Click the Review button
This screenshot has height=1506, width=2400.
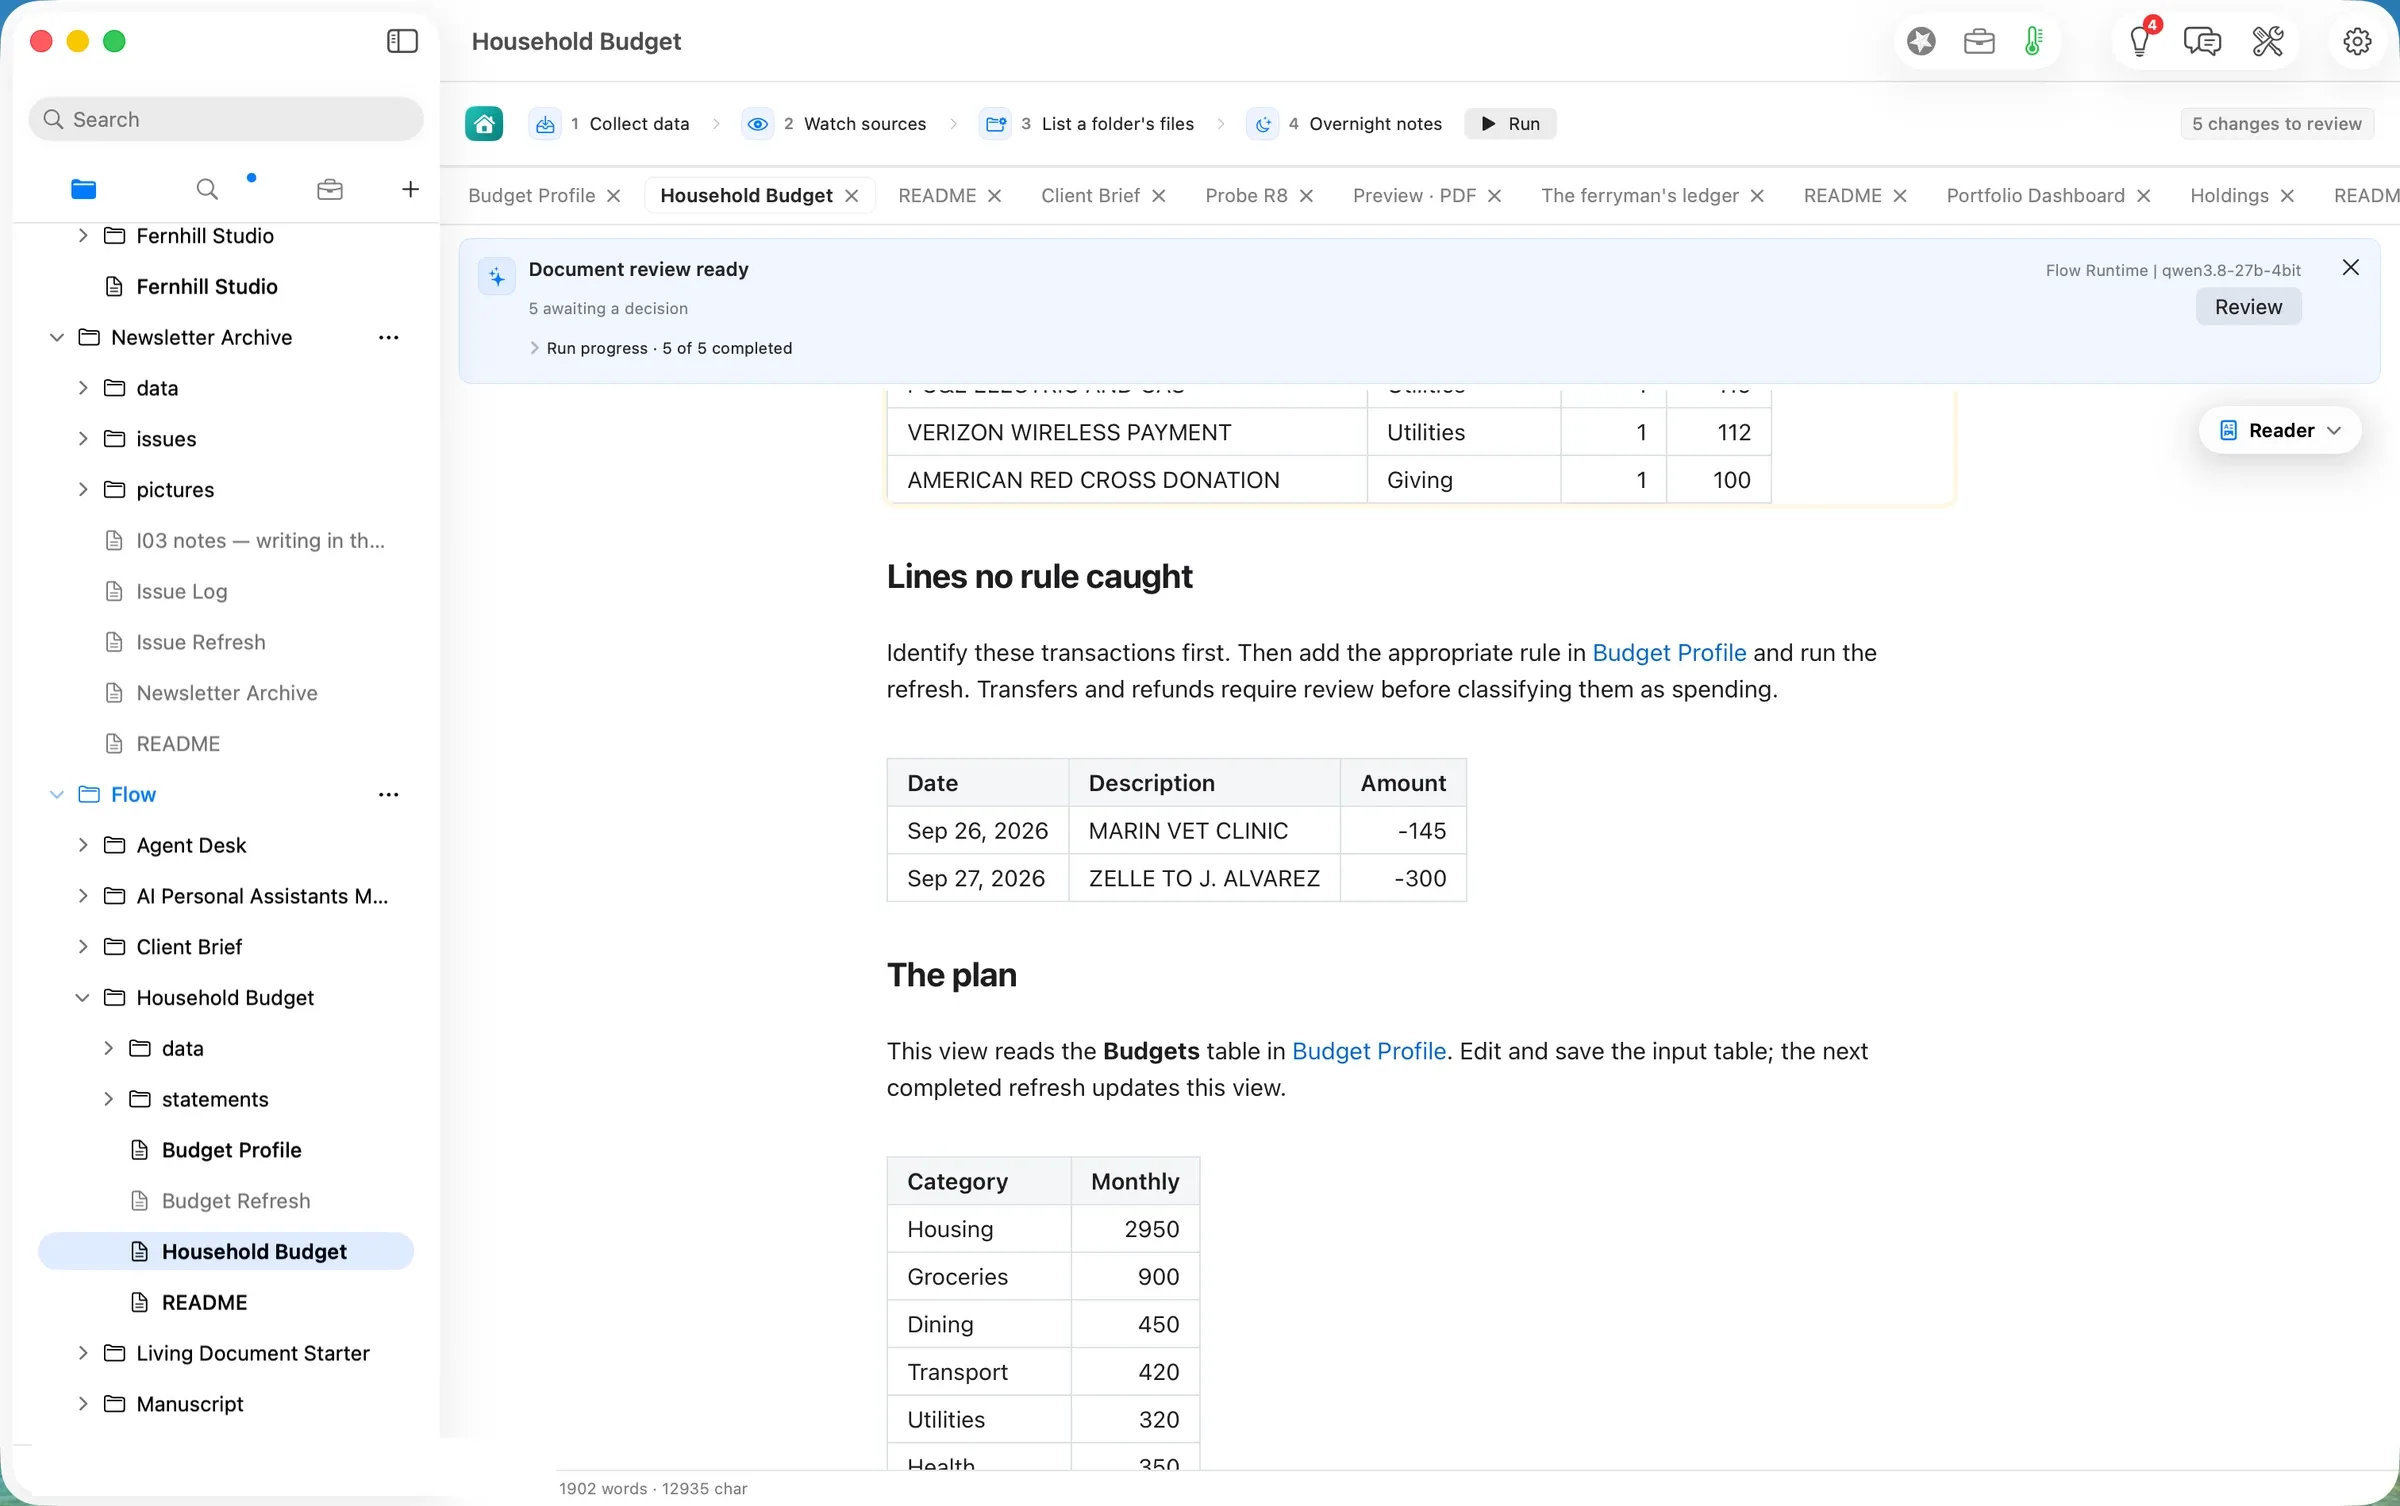point(2248,307)
